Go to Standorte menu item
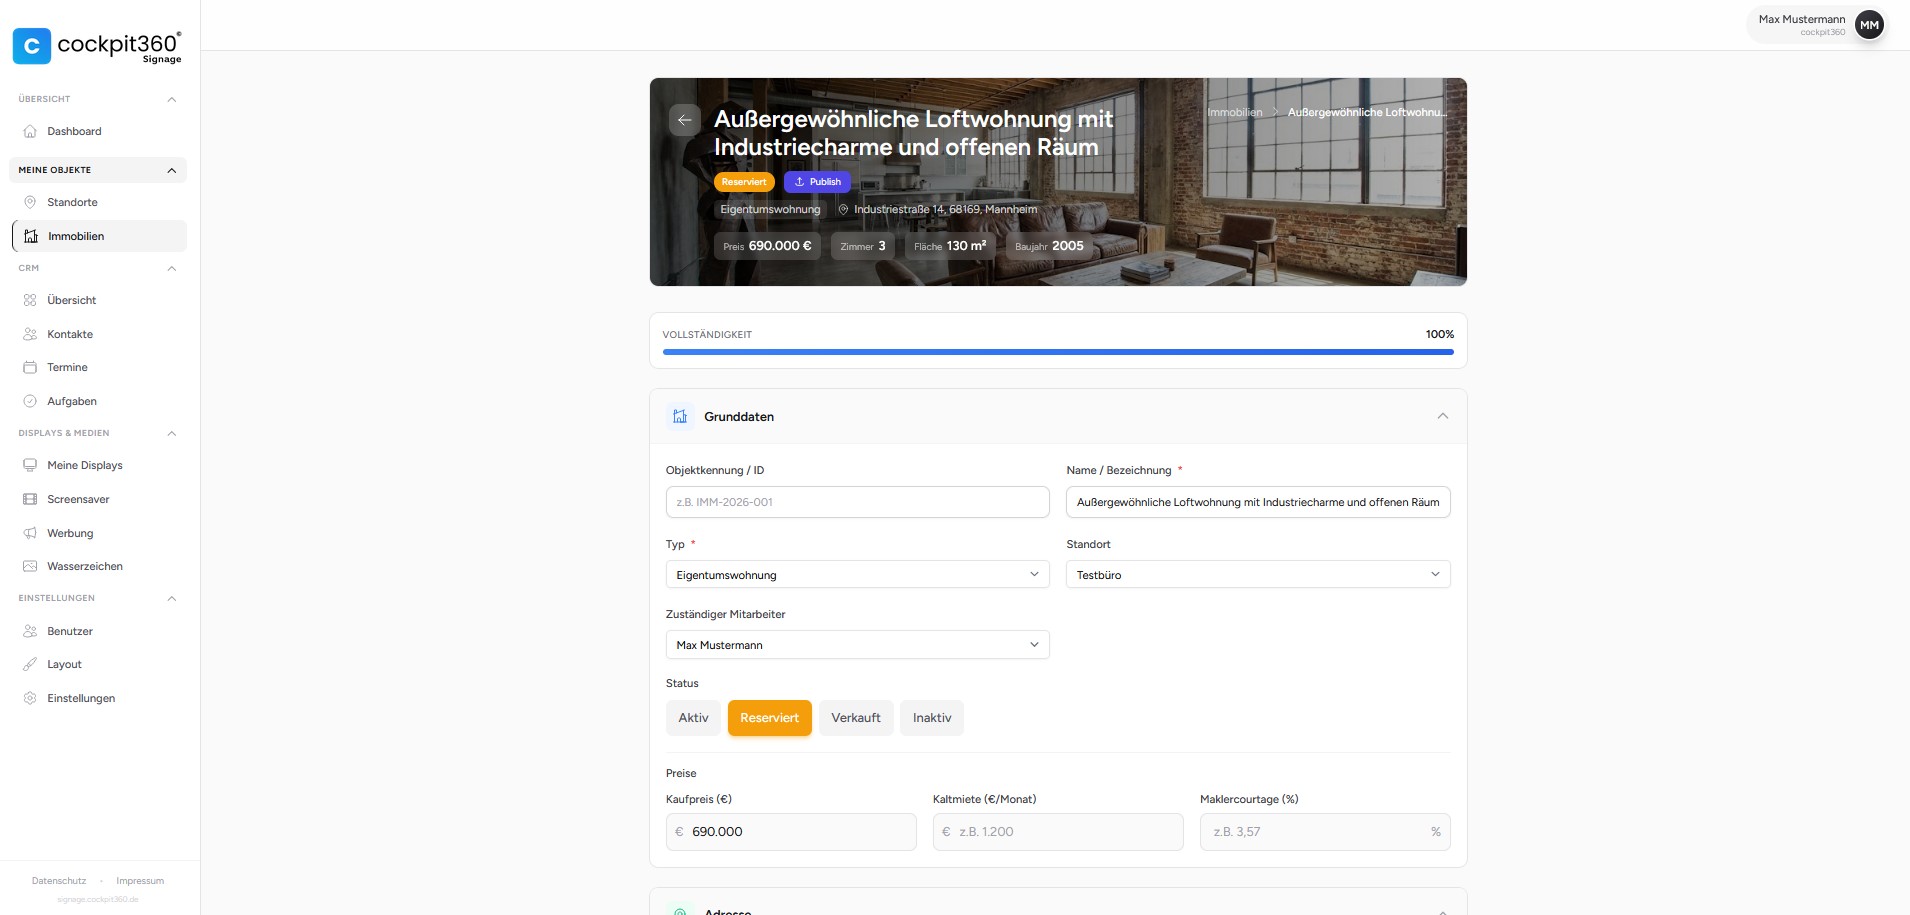The width and height of the screenshot is (1910, 915). click(99, 202)
